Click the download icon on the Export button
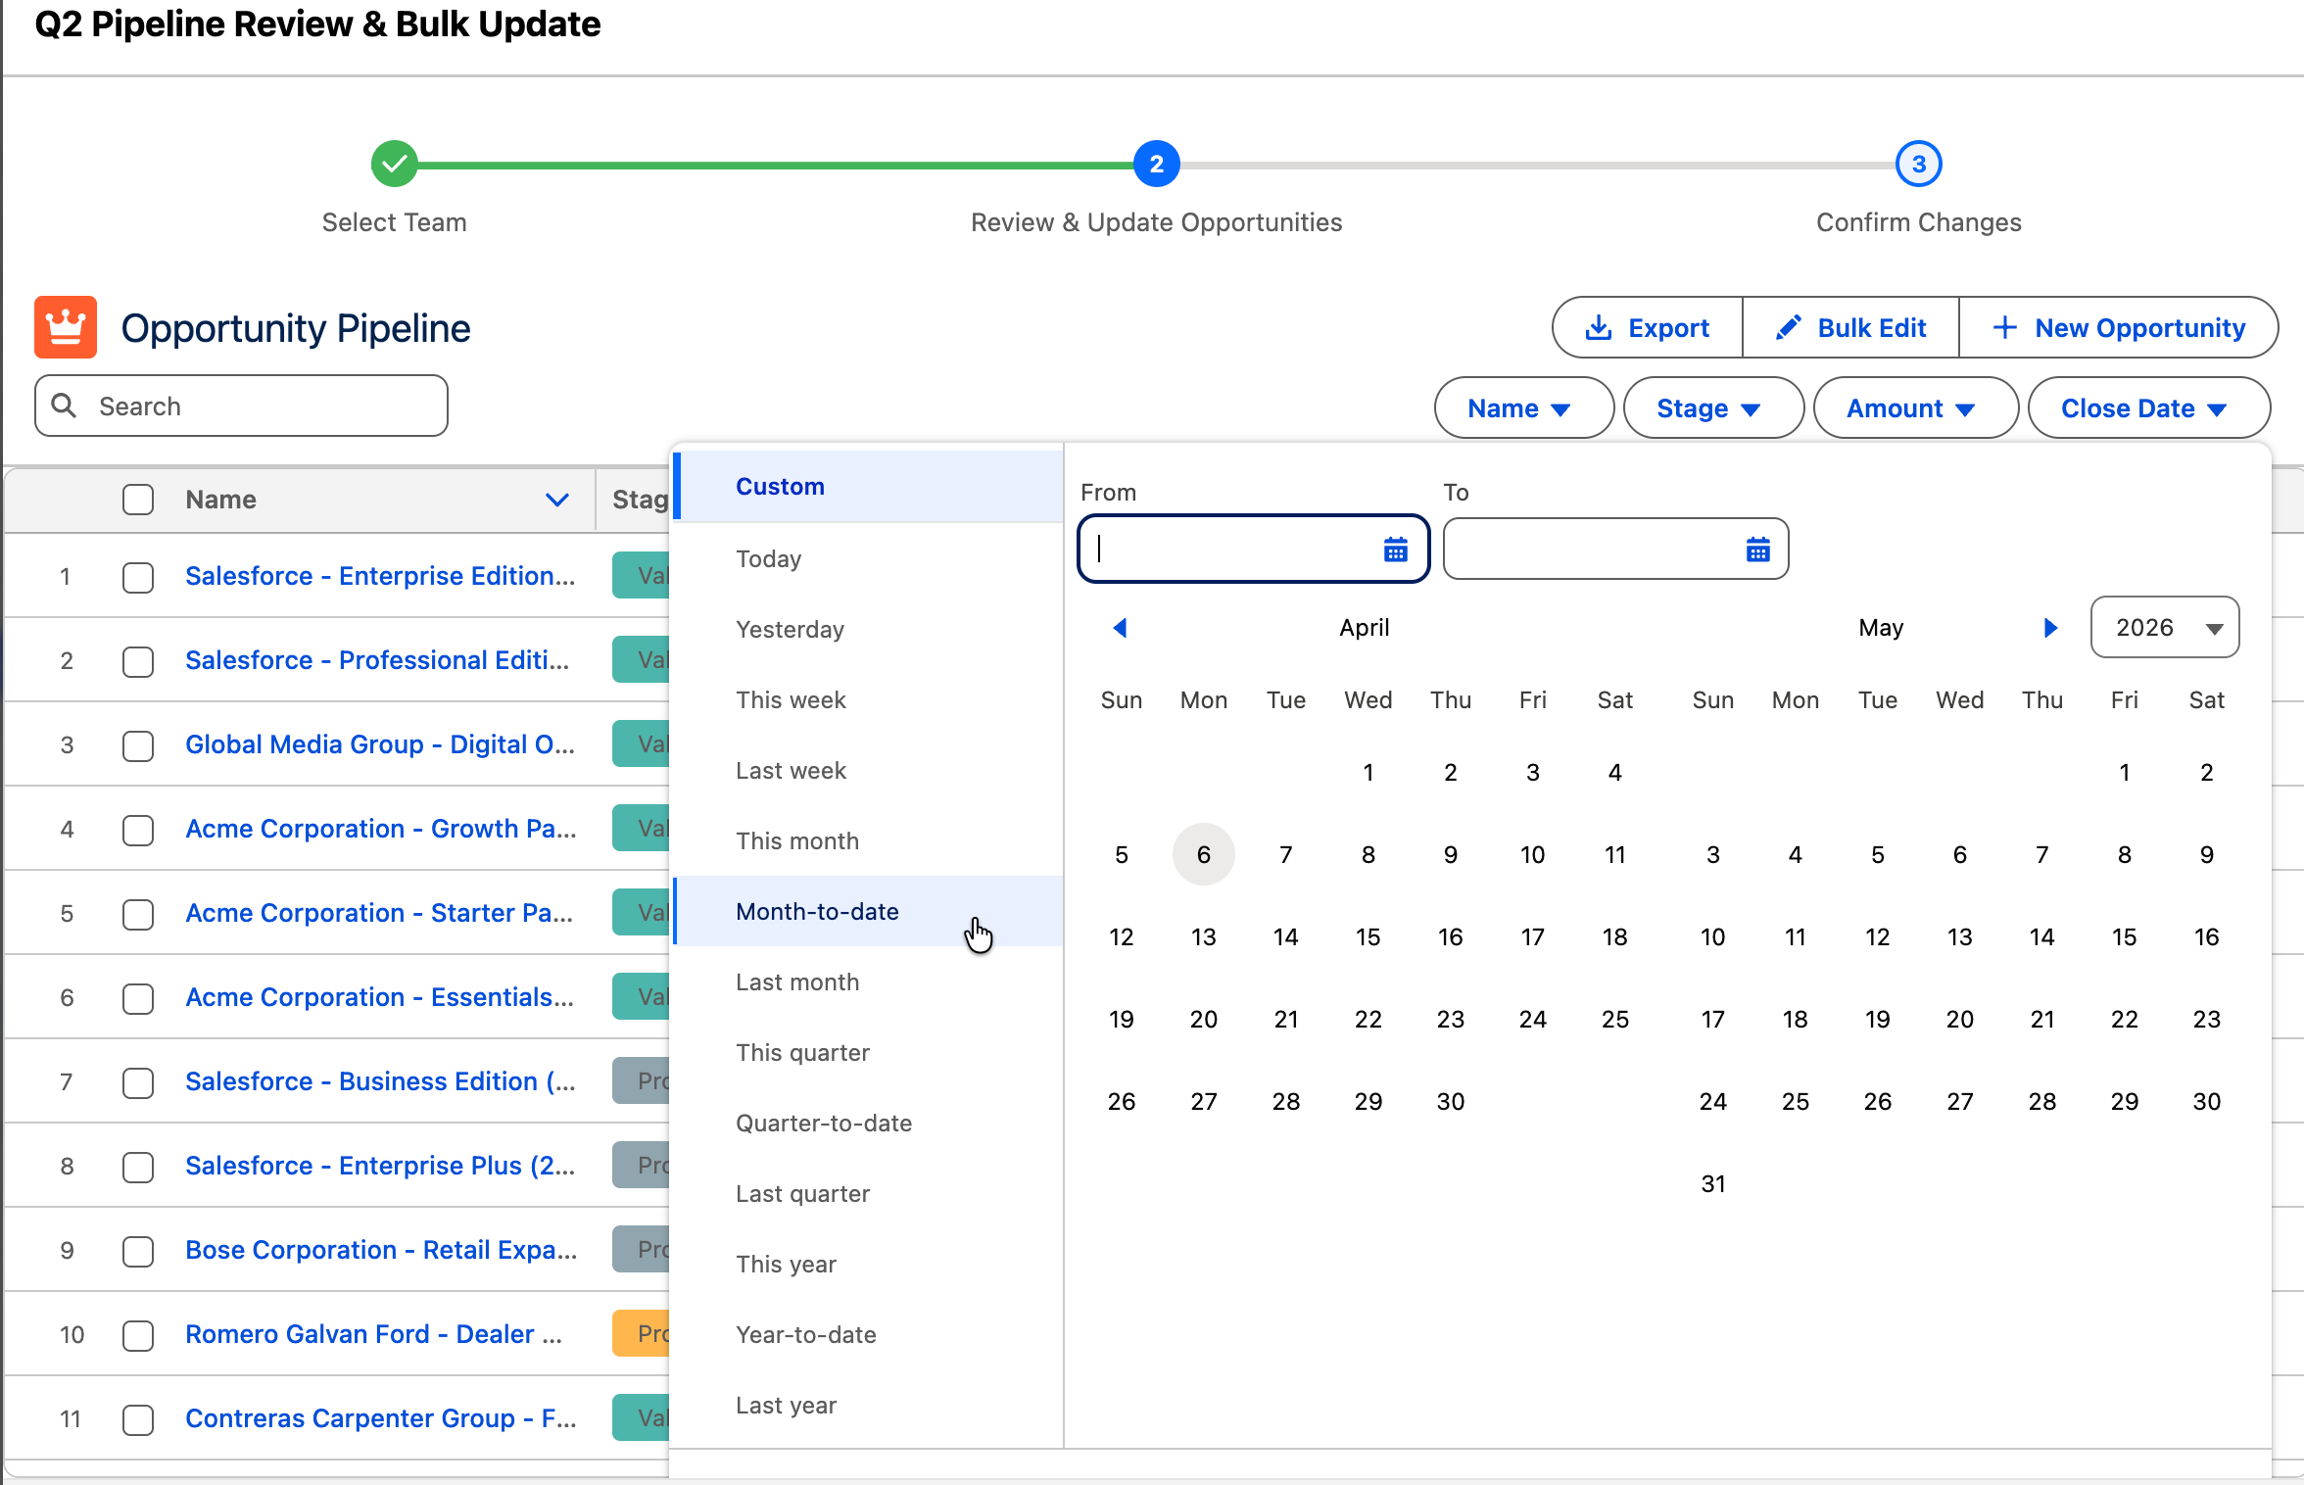Image resolution: width=2304 pixels, height=1485 pixels. 1600,327
